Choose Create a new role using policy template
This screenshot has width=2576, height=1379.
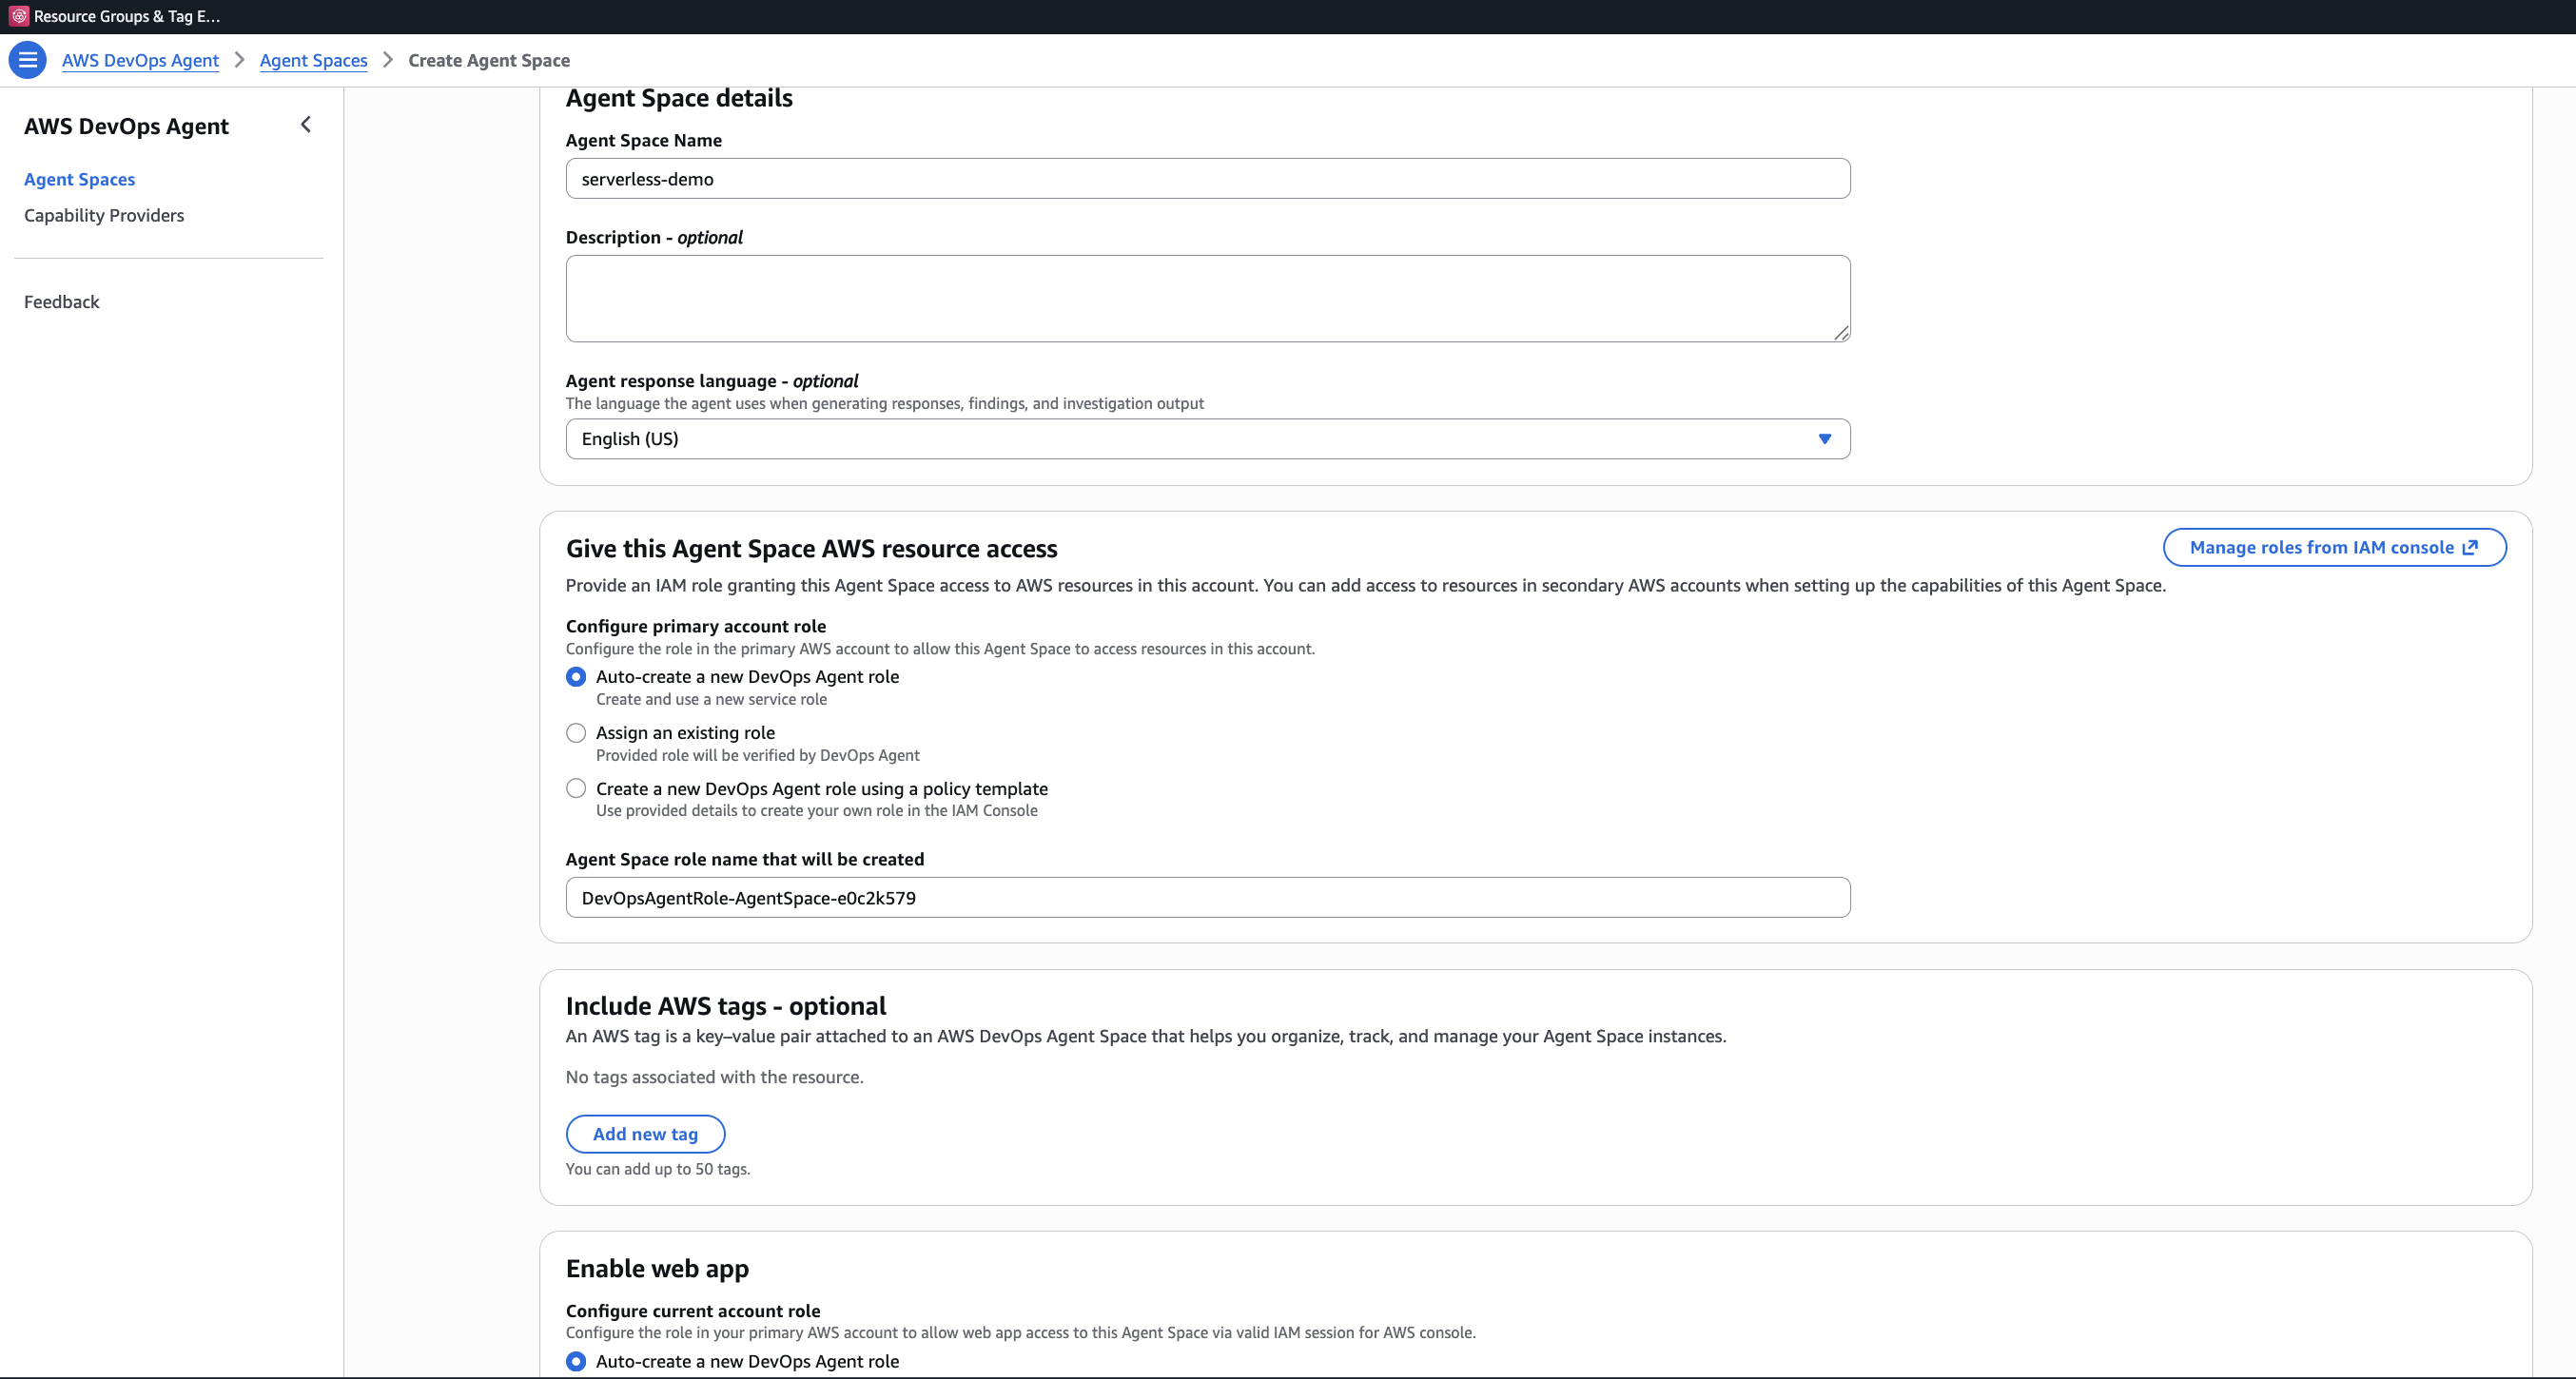(x=575, y=788)
